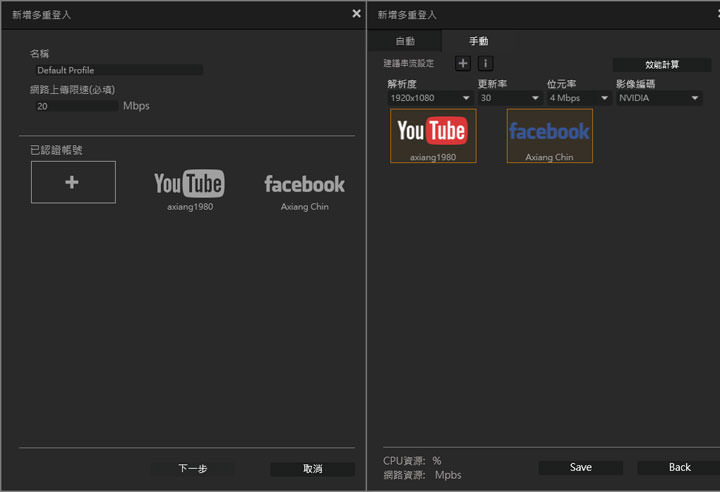Expand the 影像編碼 NVIDIA dropdown

tap(658, 98)
